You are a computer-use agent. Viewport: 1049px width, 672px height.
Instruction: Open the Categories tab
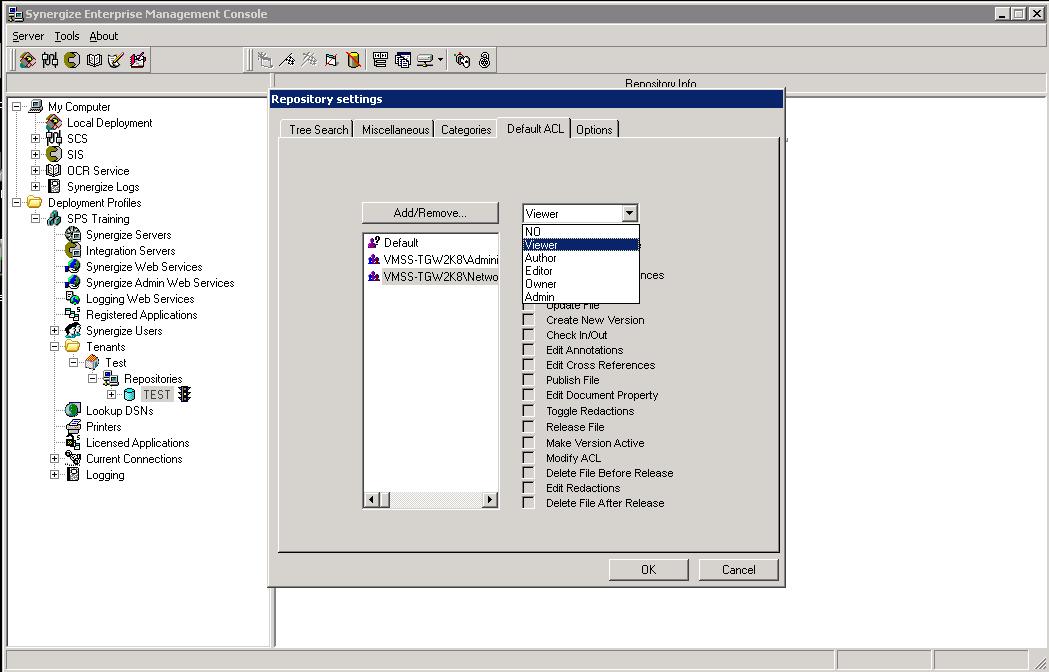coord(466,129)
